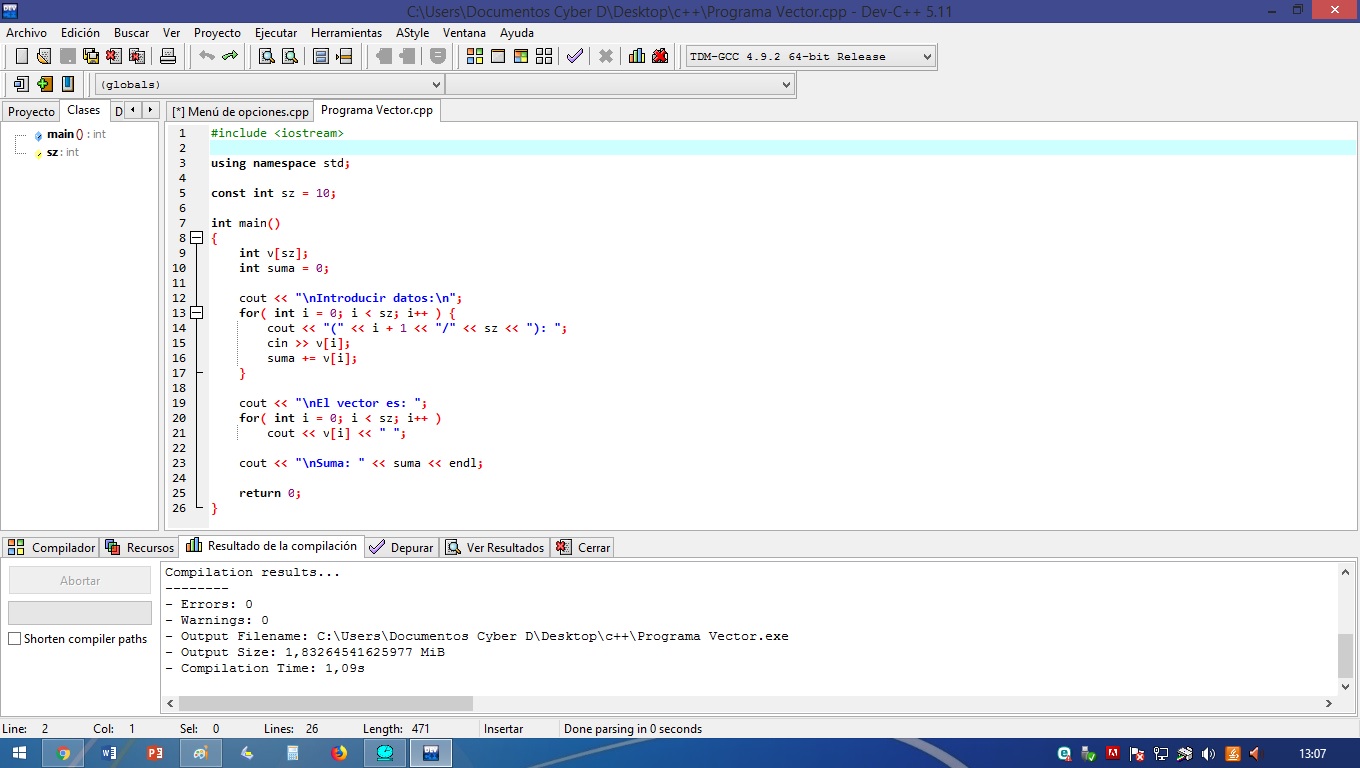The image size is (1360, 768).
Task: Click the code line 'const int sz = 10;'
Action: (273, 193)
